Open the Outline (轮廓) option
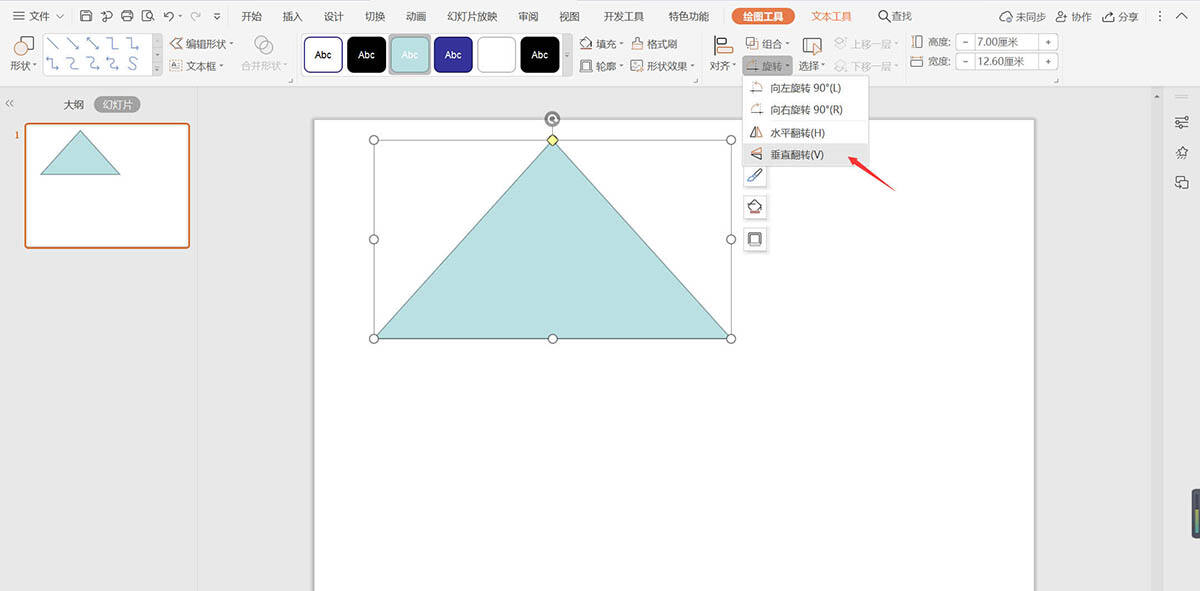The height and width of the screenshot is (591, 1200). click(601, 66)
